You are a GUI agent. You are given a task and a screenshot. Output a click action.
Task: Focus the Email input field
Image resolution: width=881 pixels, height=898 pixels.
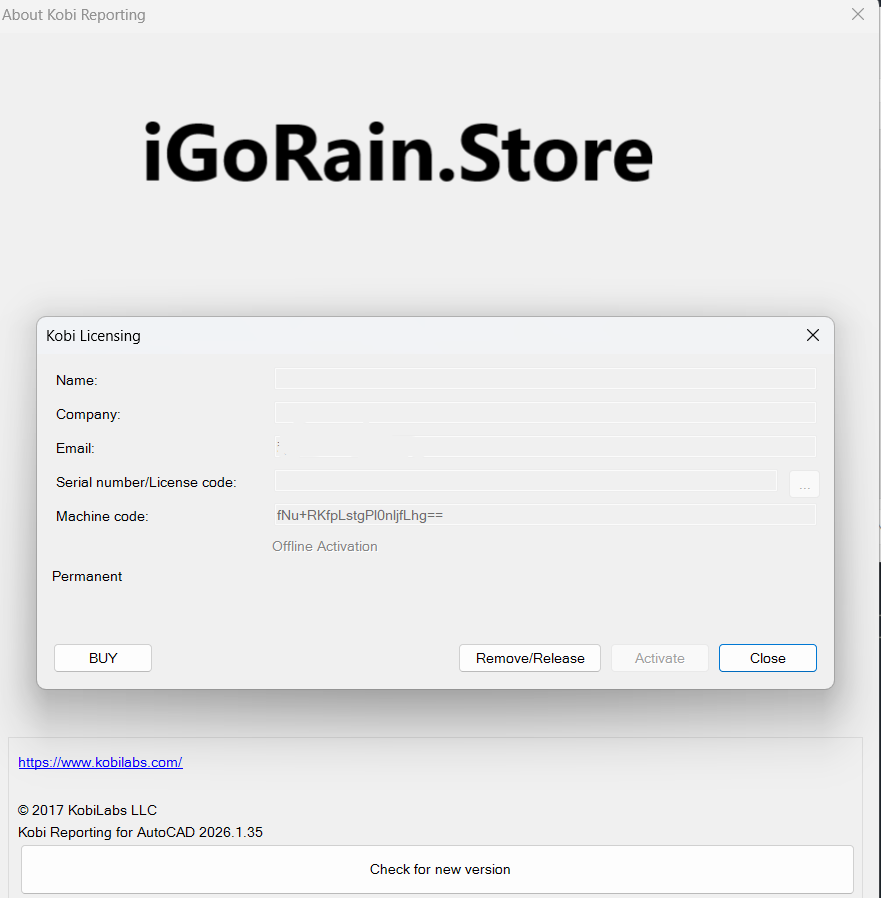coord(545,447)
